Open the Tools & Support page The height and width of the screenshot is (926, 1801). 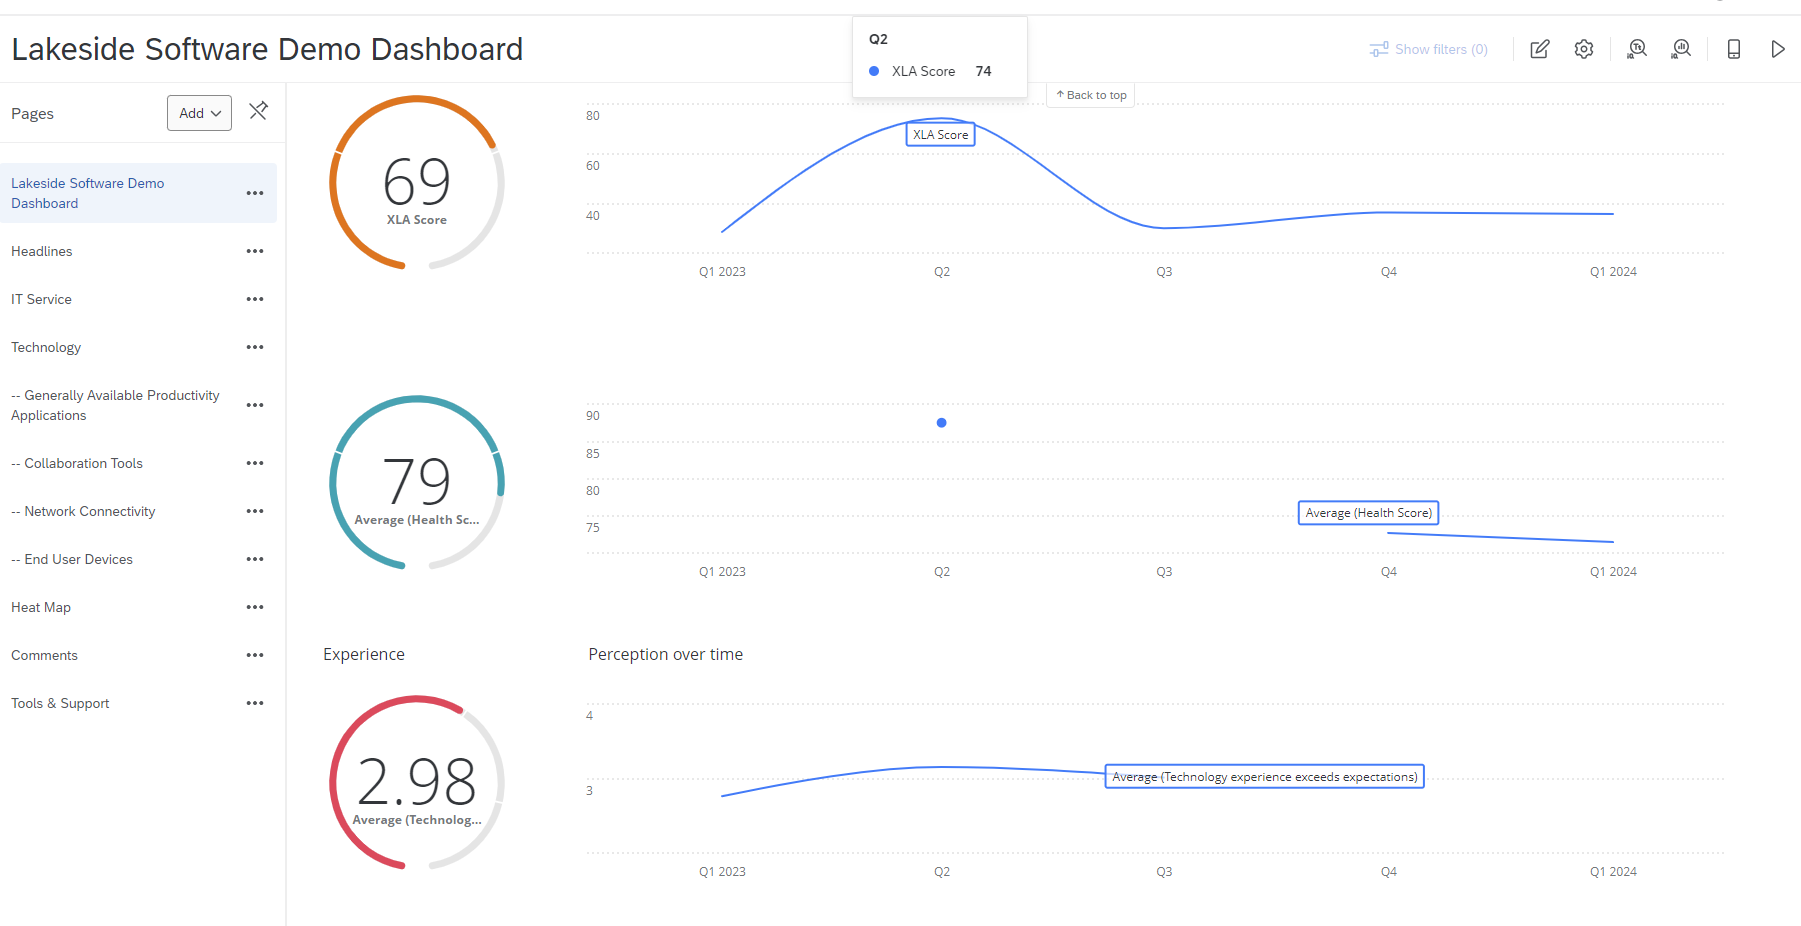pyautogui.click(x=60, y=703)
